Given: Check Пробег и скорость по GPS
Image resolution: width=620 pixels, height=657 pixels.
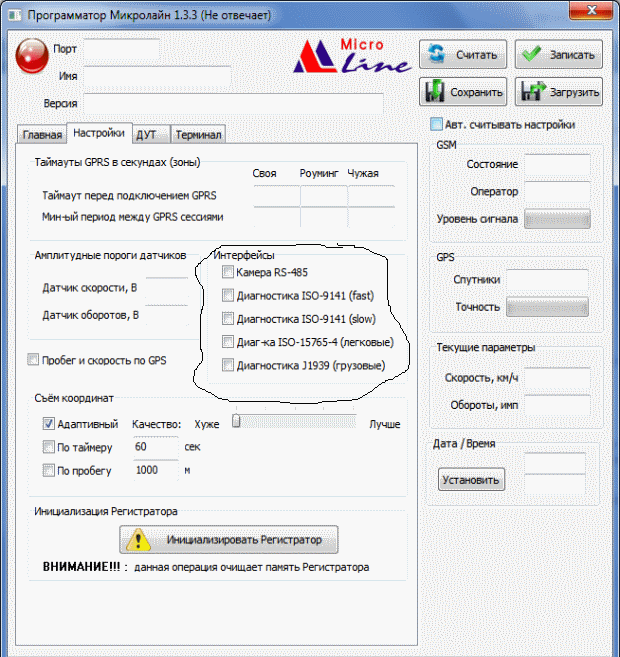Looking at the screenshot, I should (33, 360).
